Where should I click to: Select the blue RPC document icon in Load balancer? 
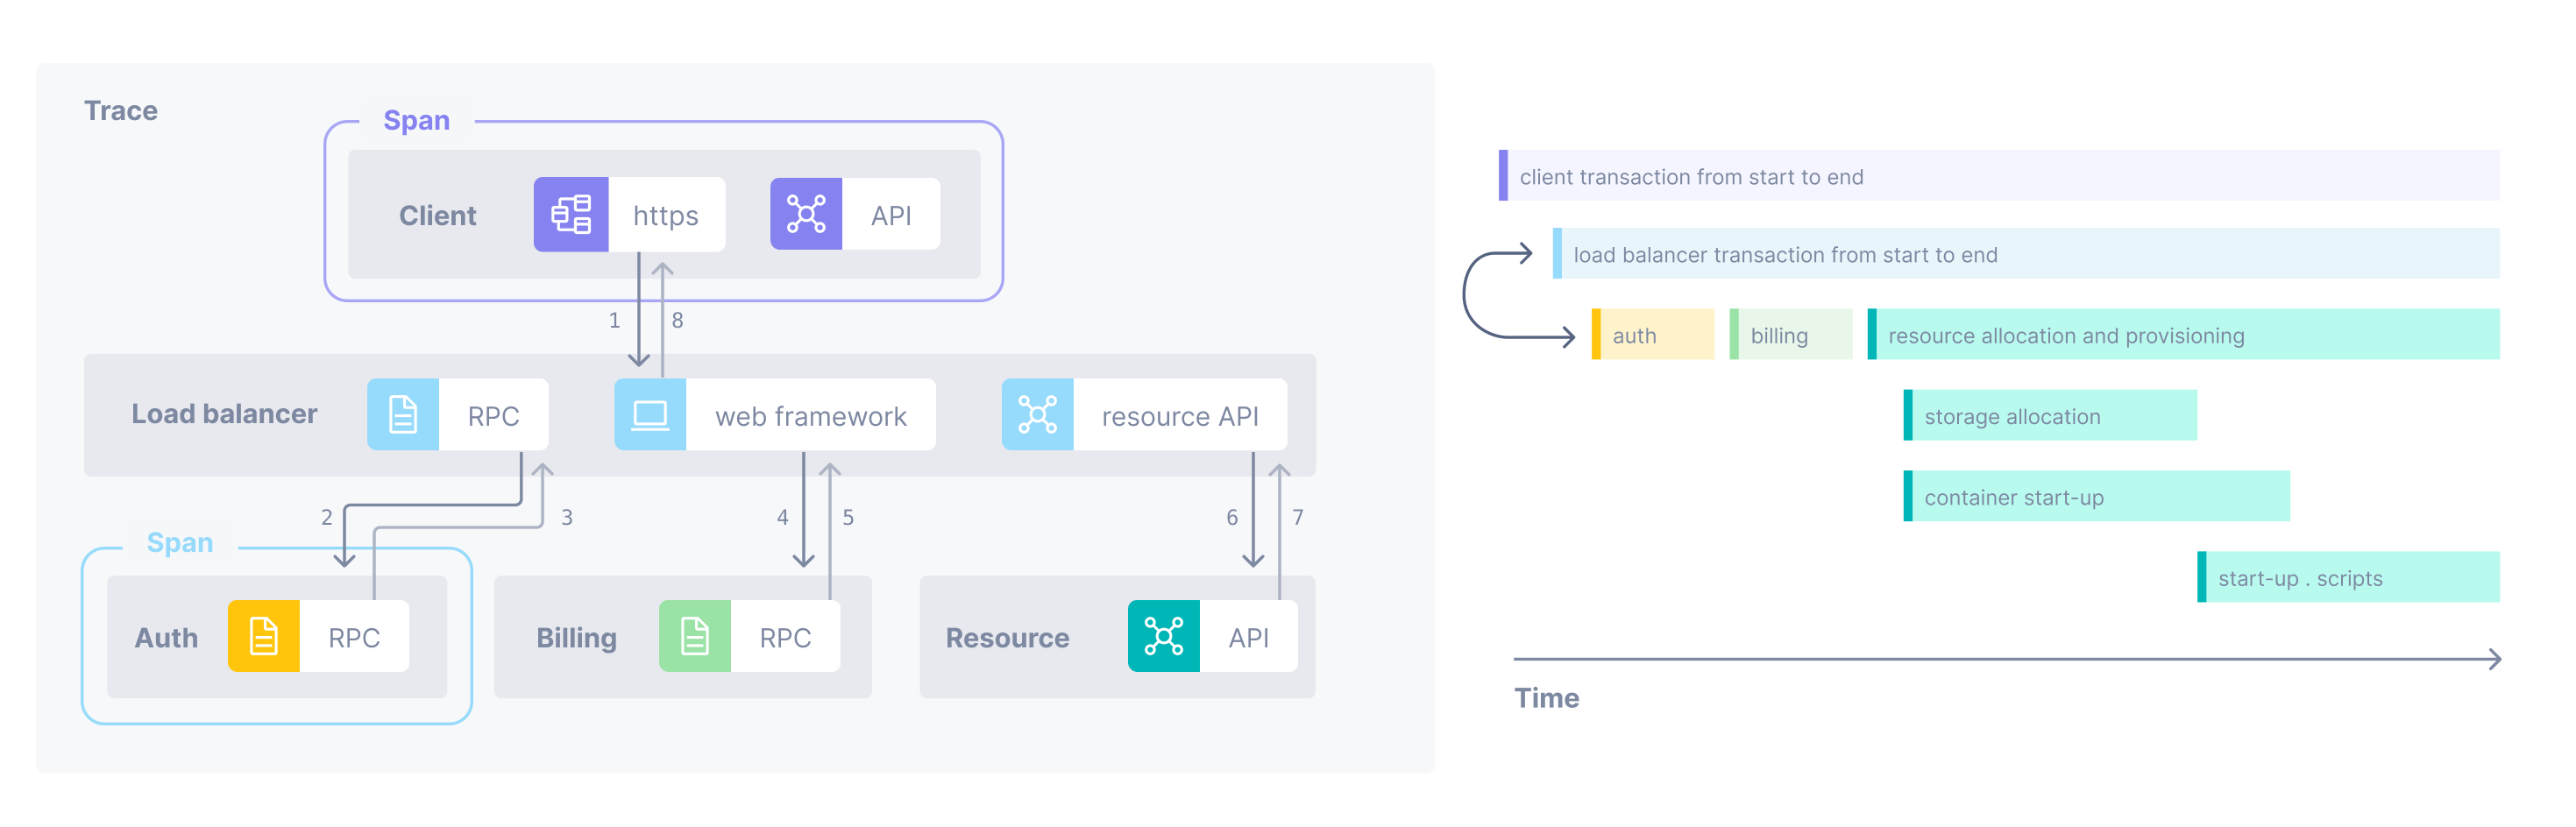[x=403, y=415]
